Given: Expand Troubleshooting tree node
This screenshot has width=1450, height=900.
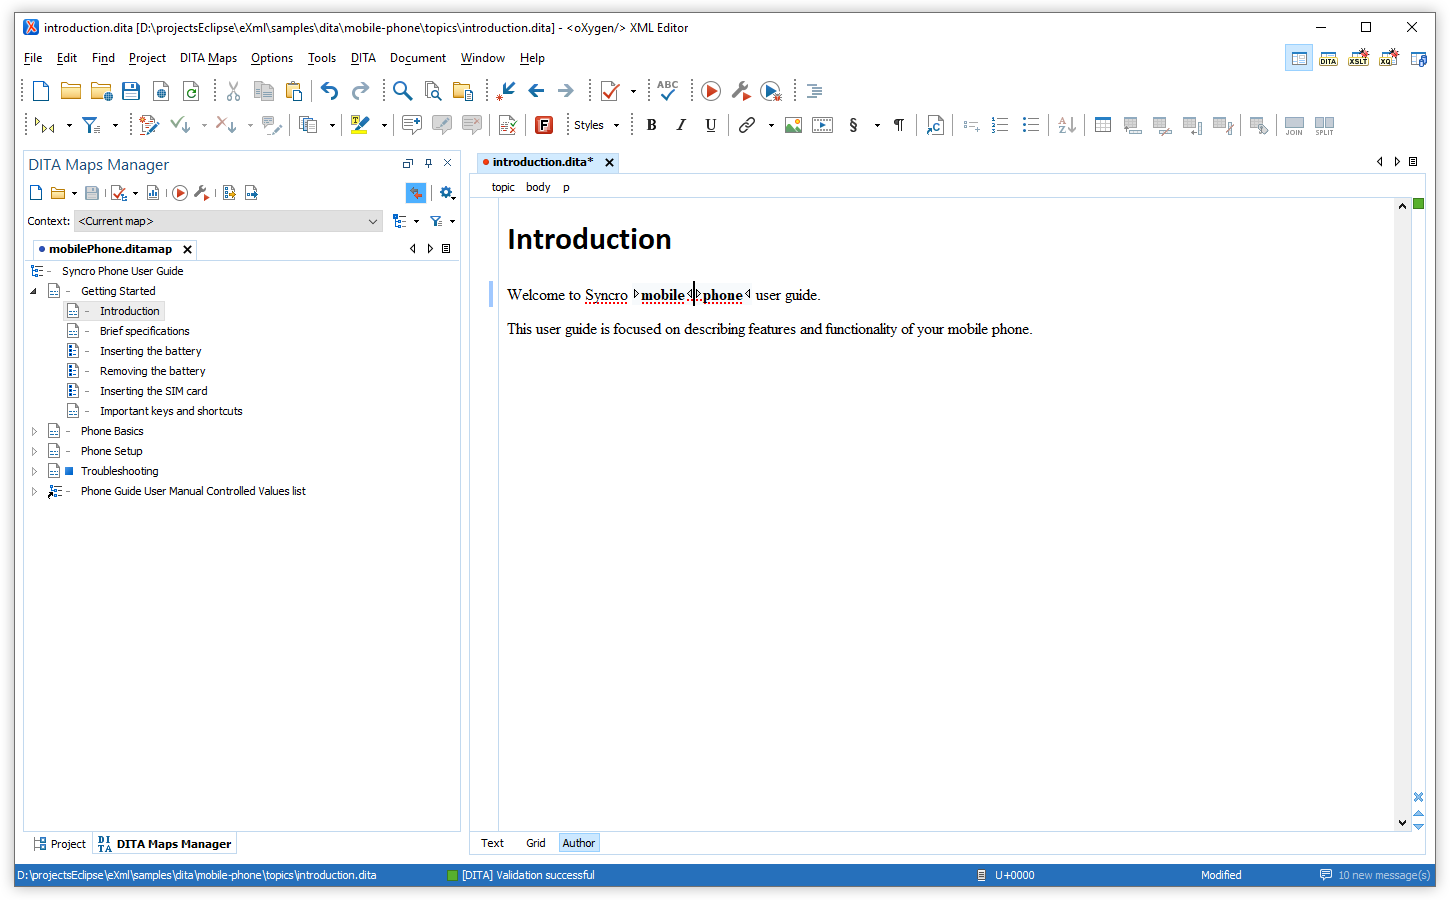Looking at the screenshot, I should tap(34, 471).
